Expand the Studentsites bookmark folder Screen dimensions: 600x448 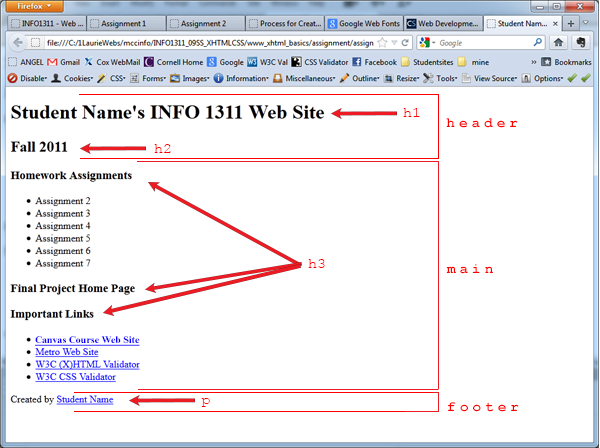(427, 62)
